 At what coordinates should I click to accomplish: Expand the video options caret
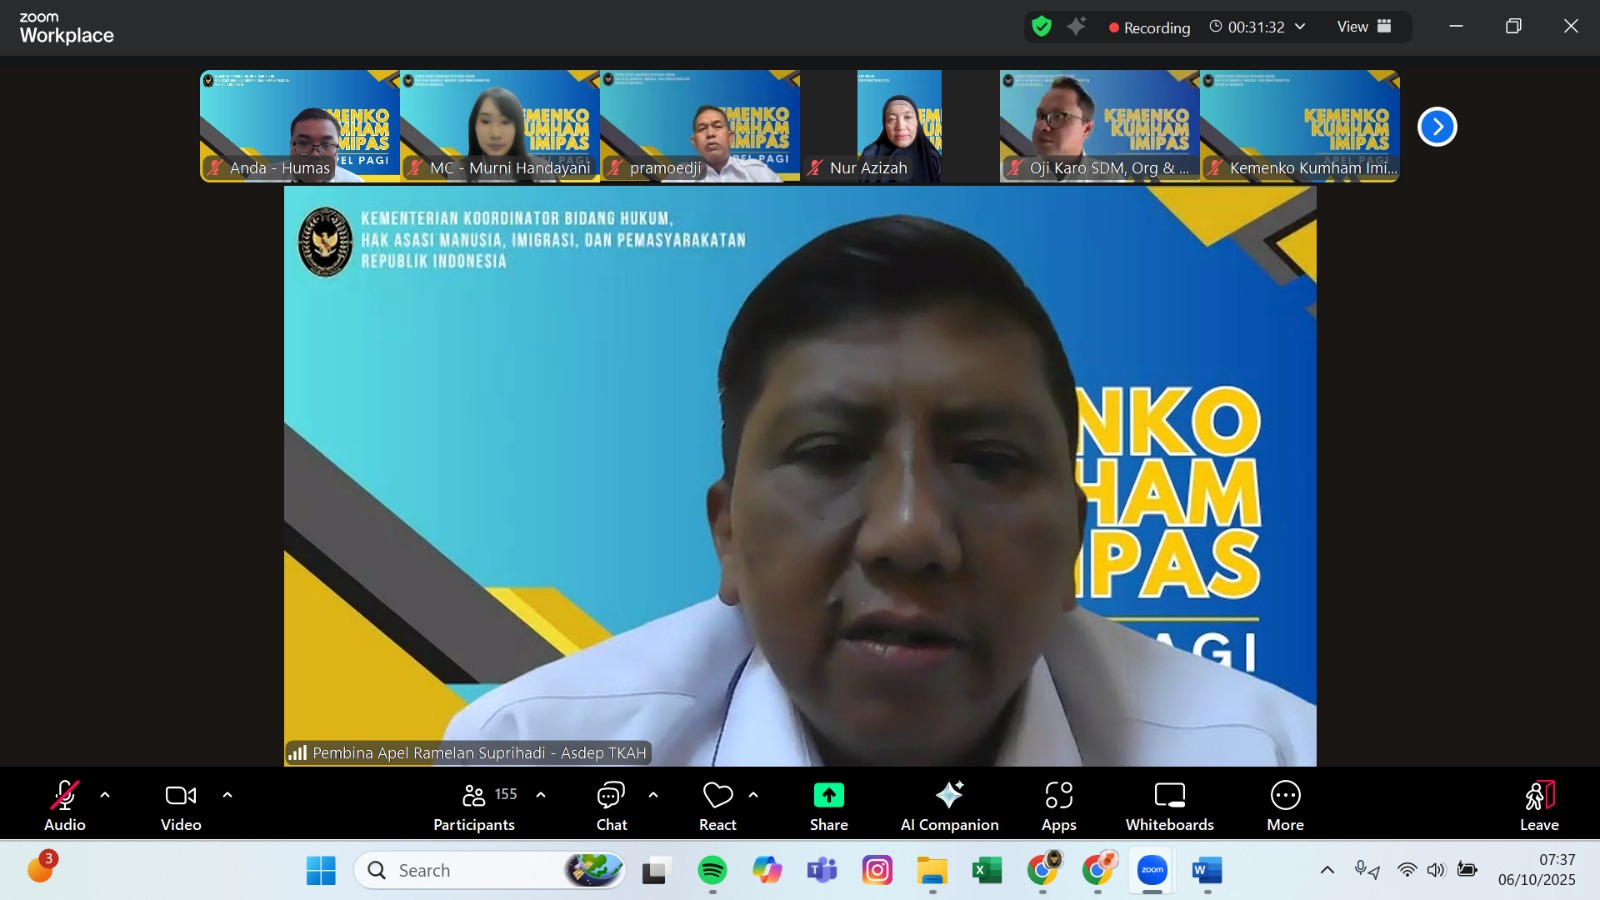tap(227, 796)
